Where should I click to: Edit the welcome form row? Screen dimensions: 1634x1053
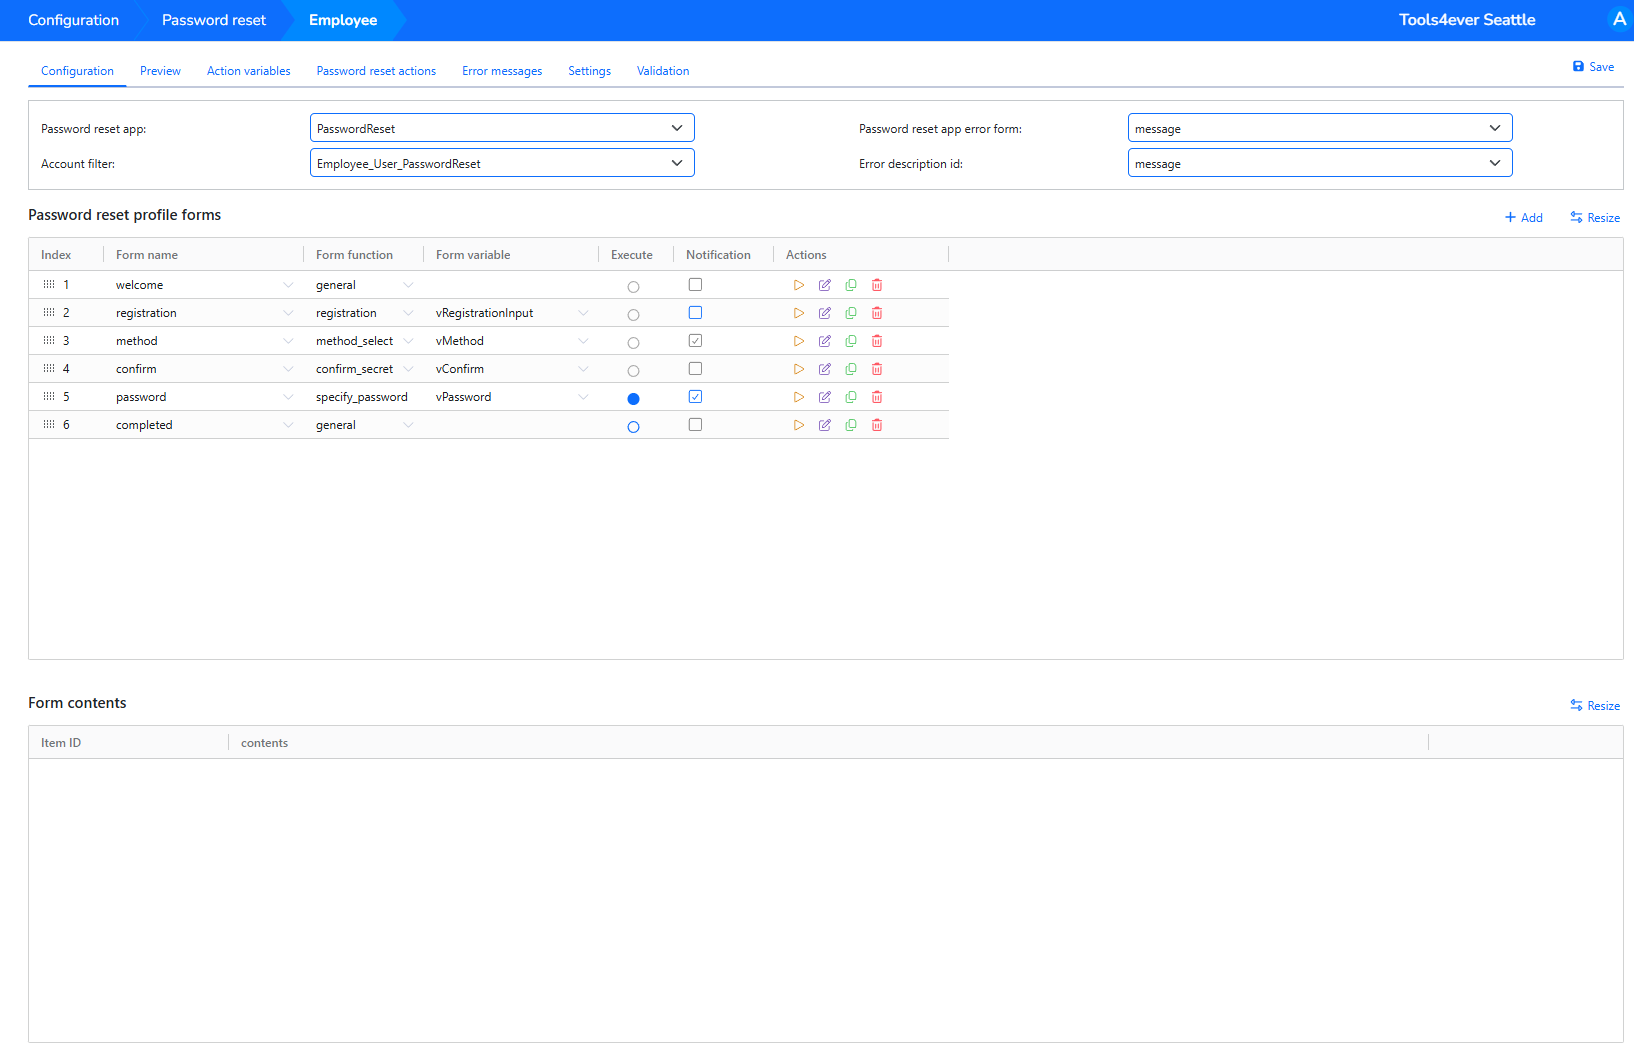tap(825, 285)
